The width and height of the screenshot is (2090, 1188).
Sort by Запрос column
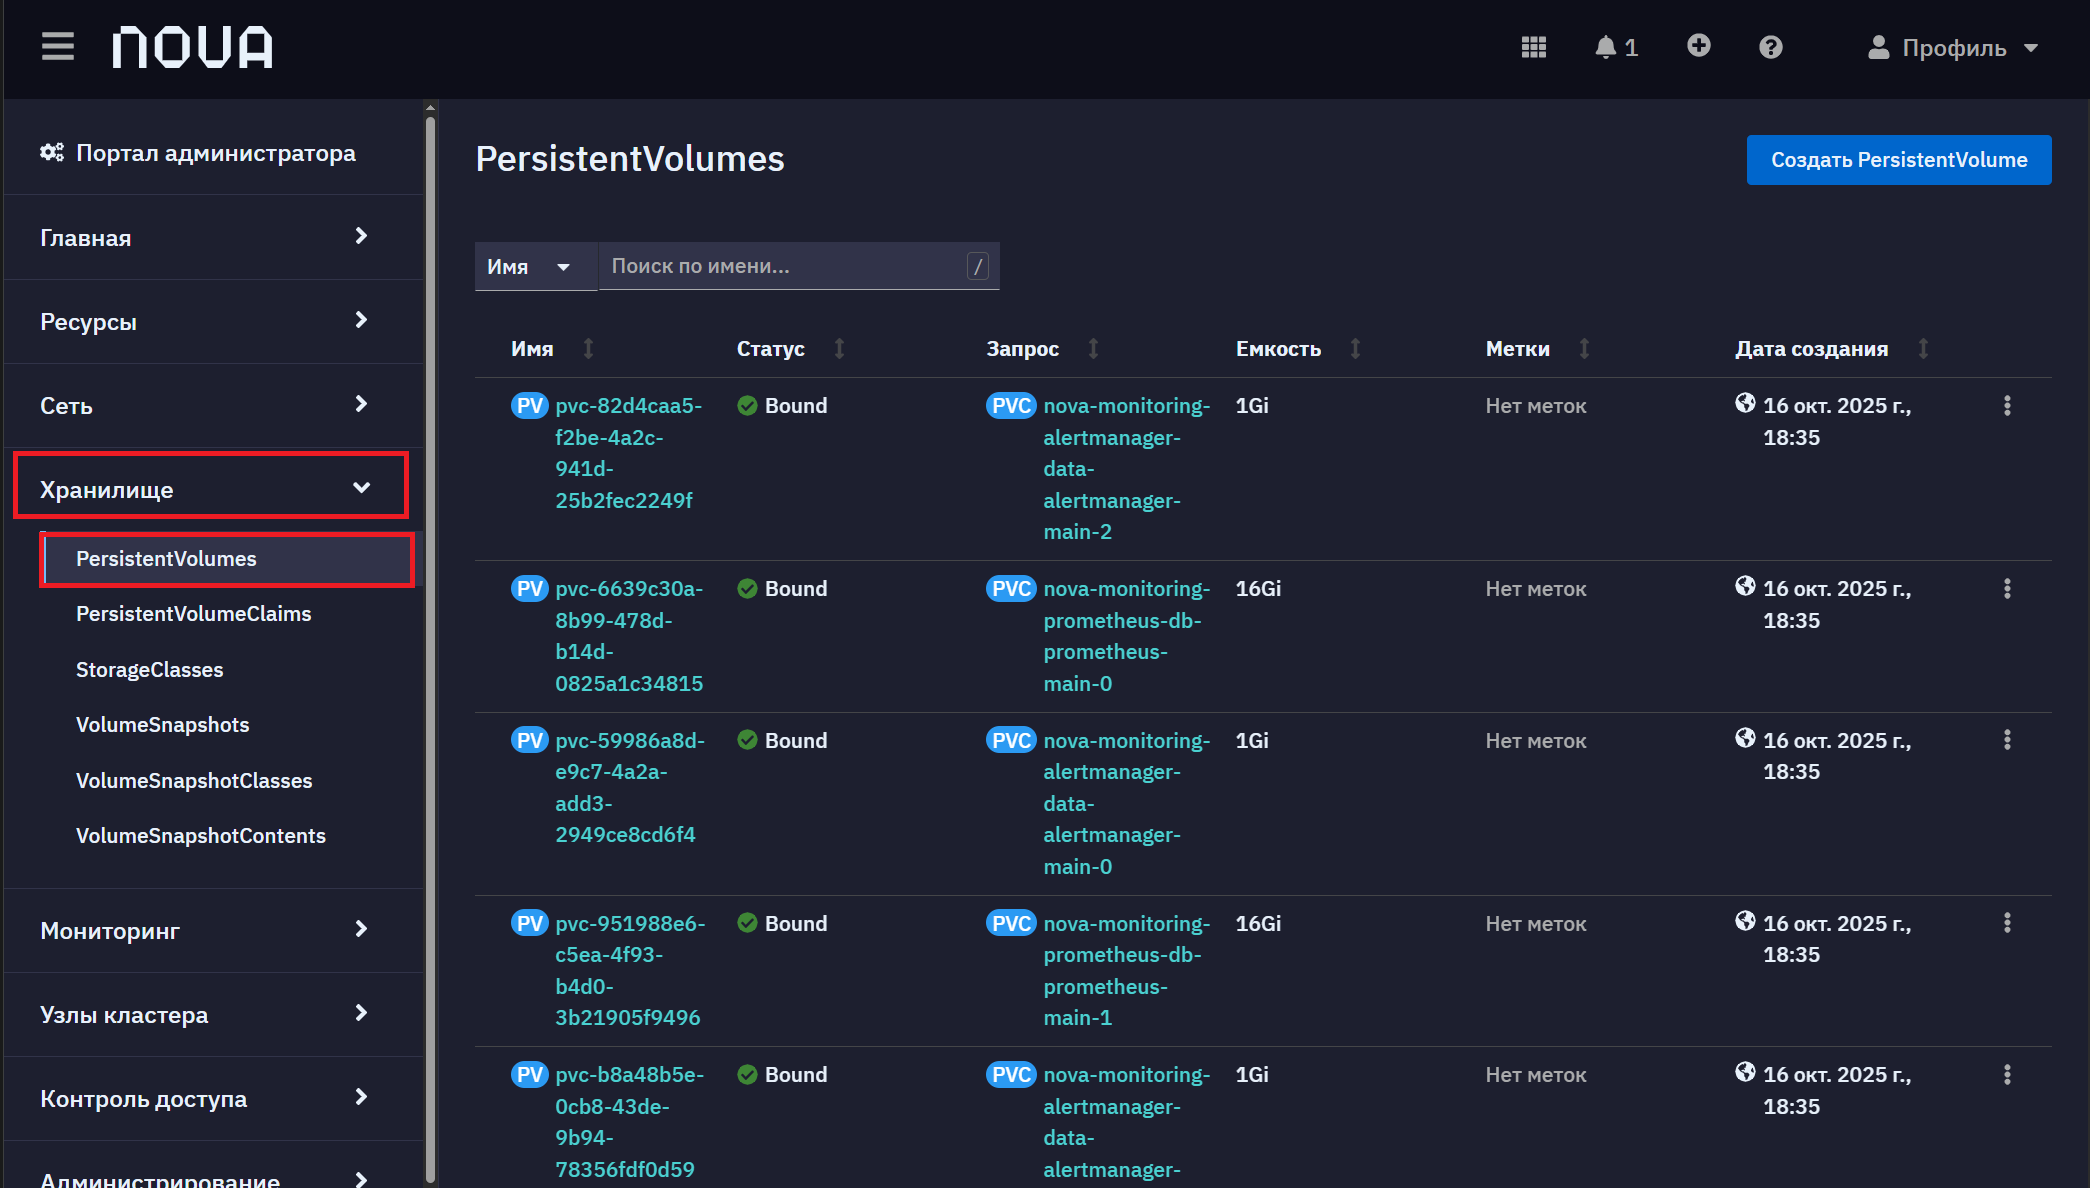click(x=1042, y=349)
